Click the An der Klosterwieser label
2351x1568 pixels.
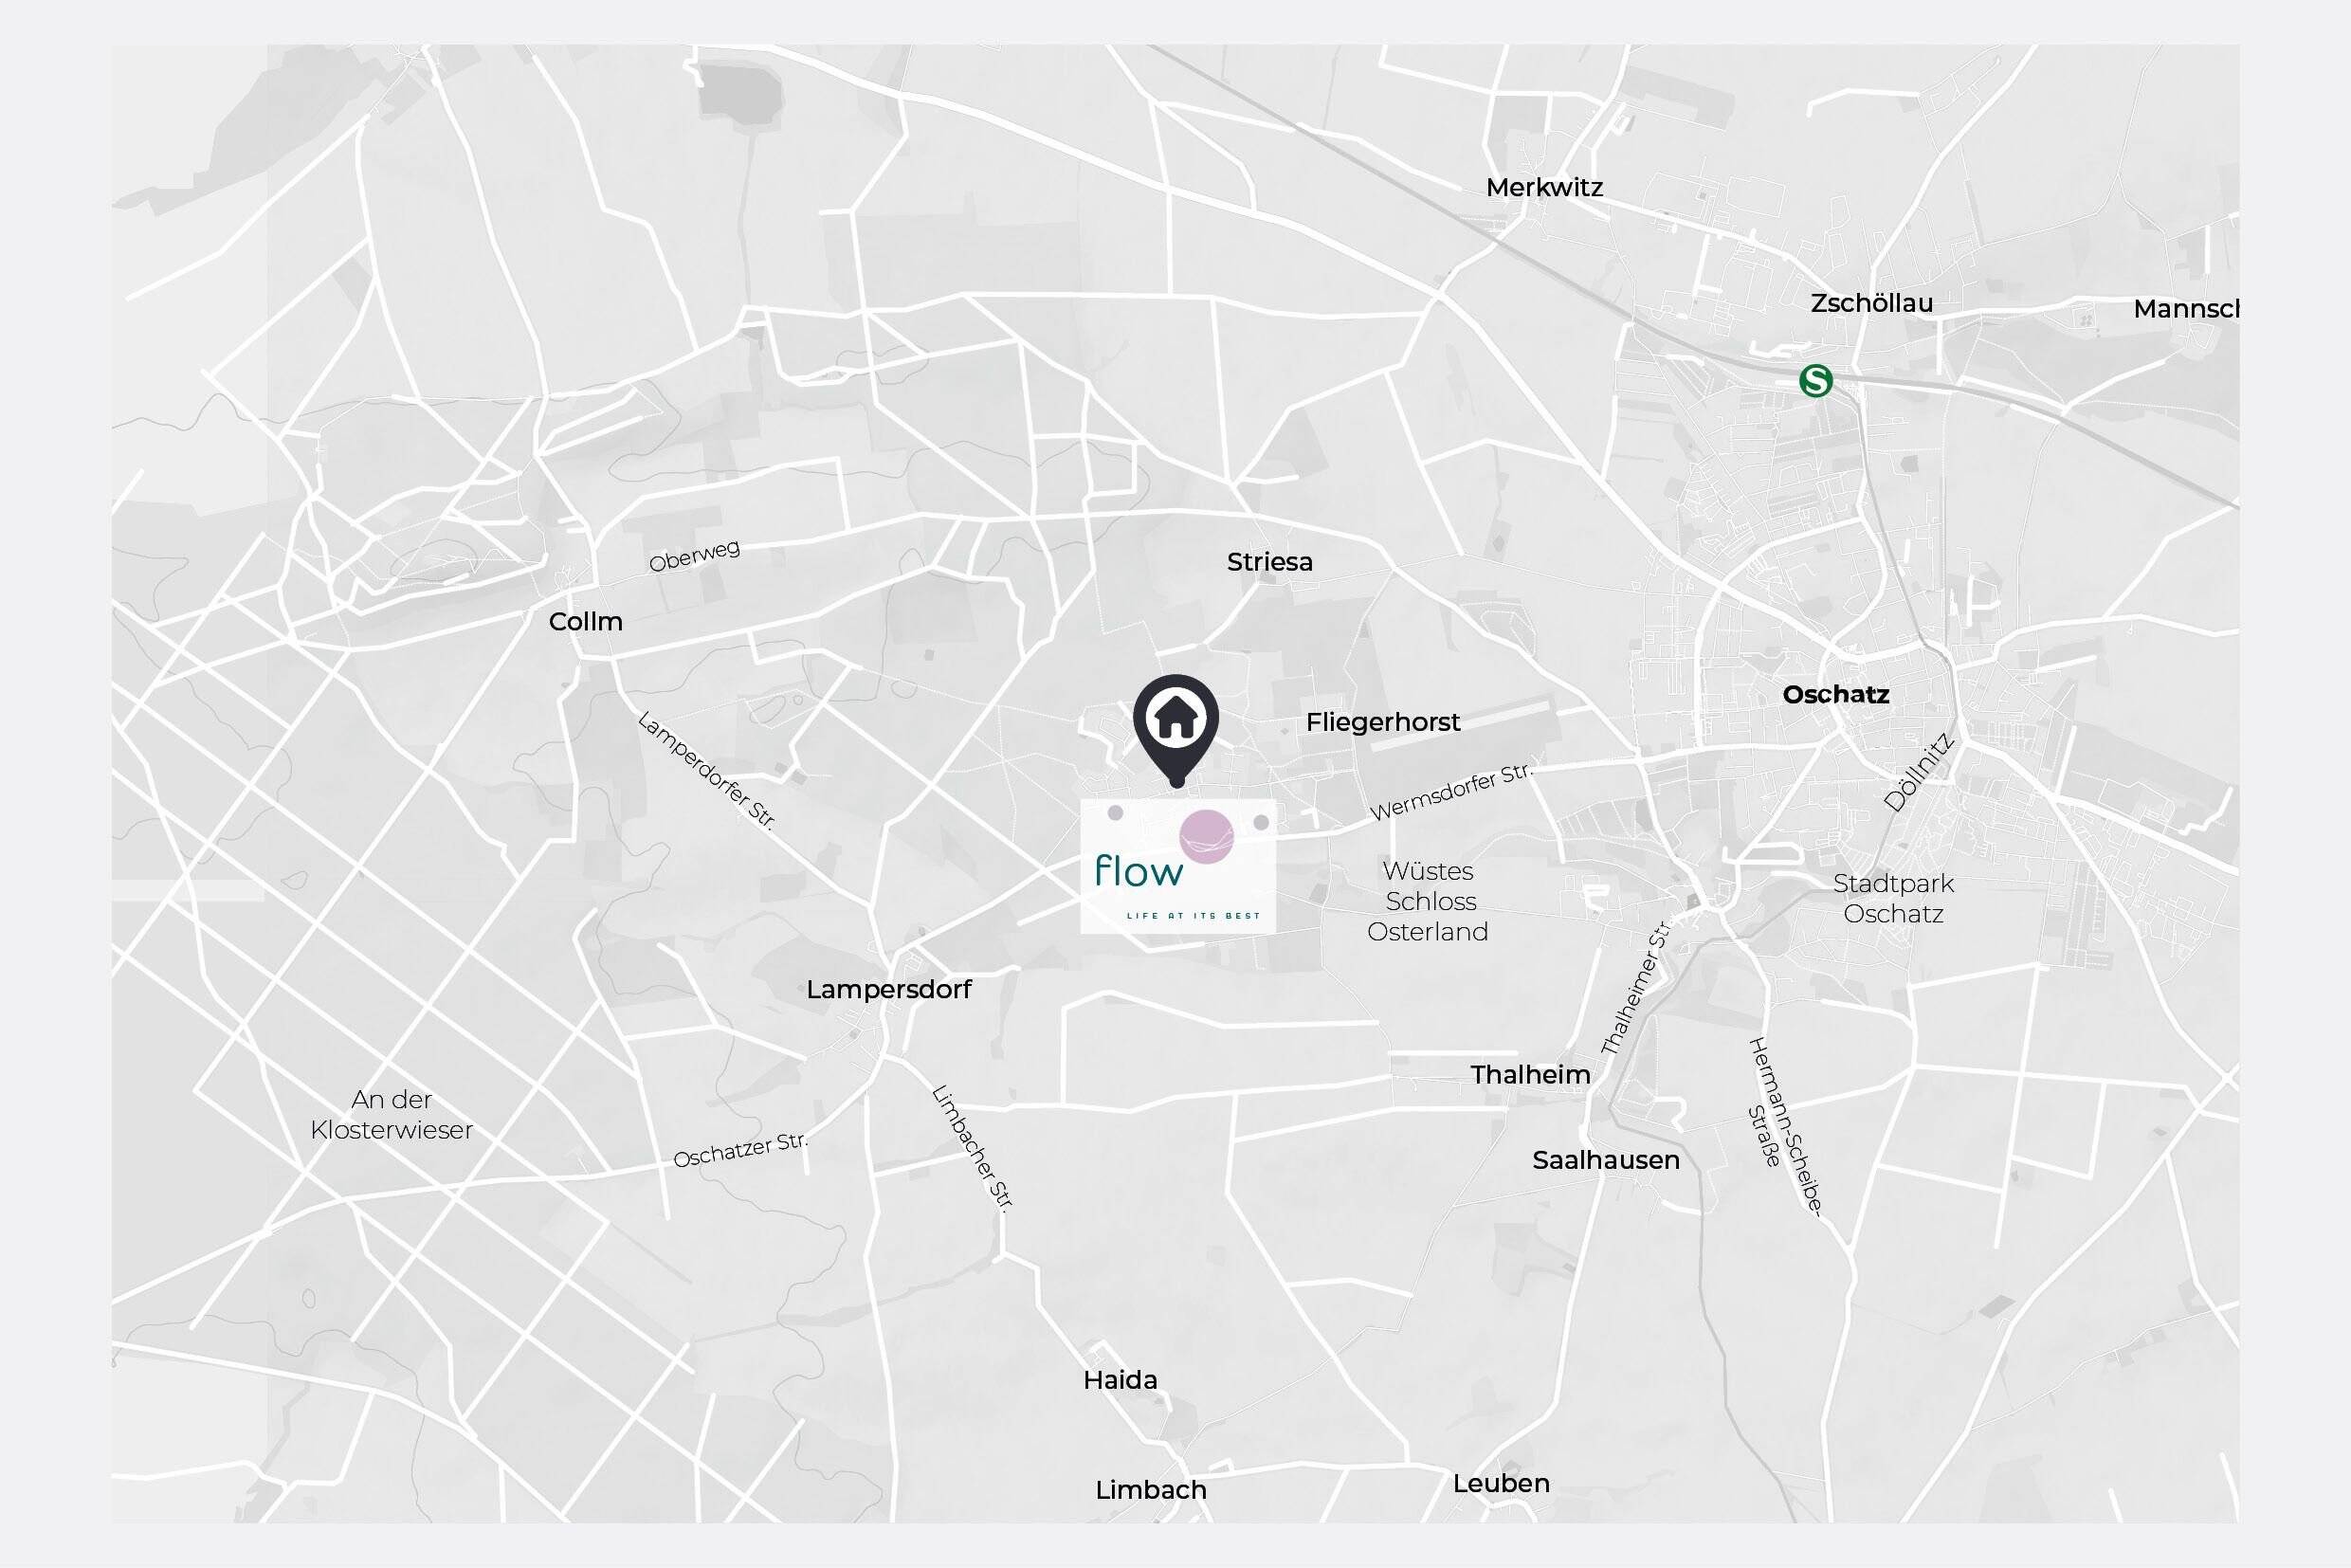click(392, 1114)
